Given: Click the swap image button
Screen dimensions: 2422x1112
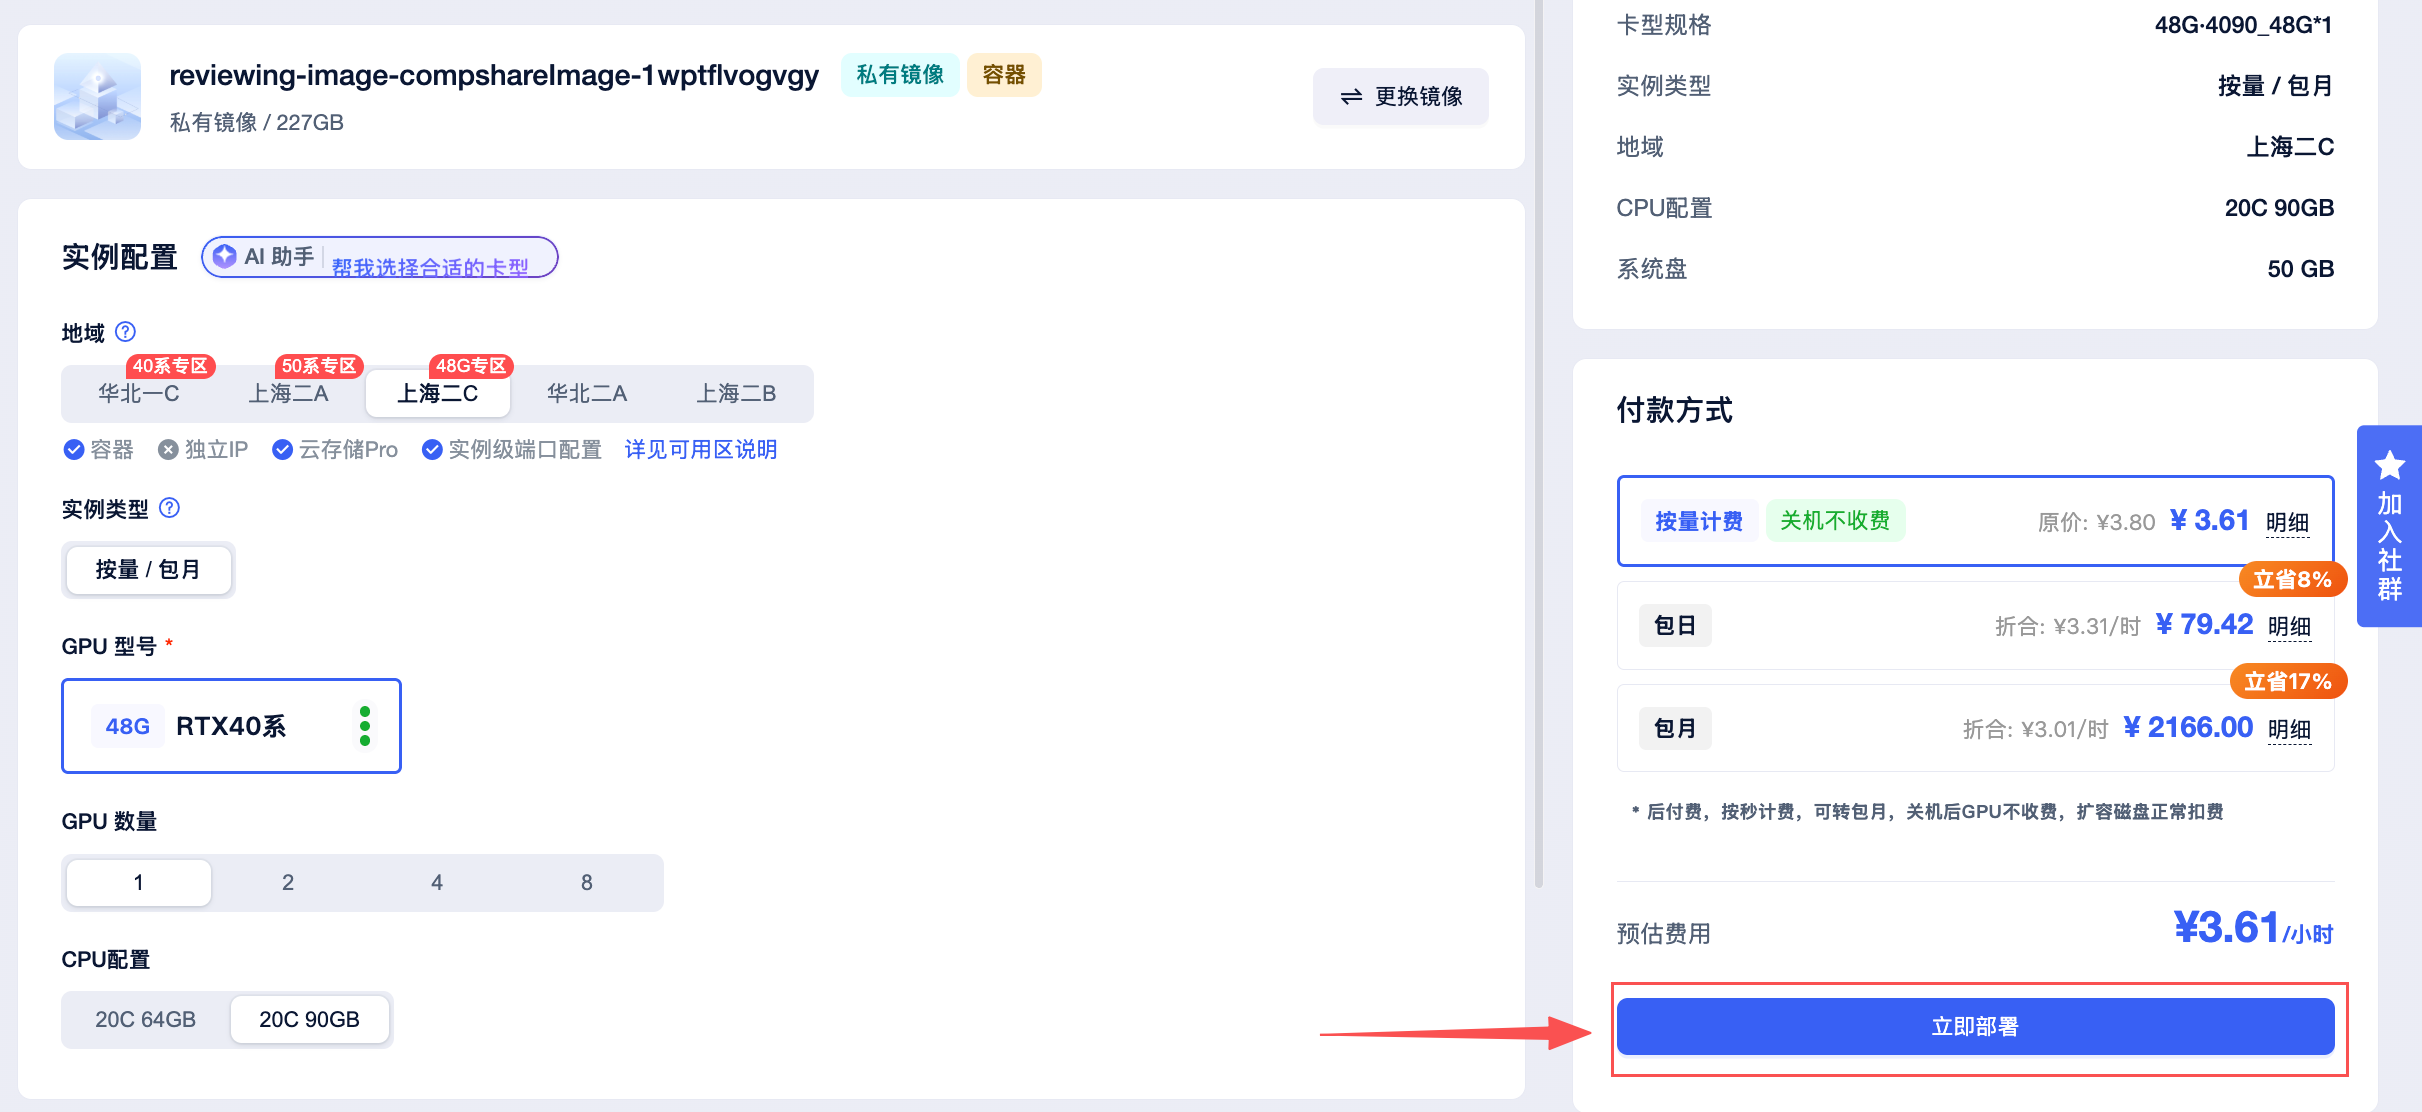Looking at the screenshot, I should 1400,96.
